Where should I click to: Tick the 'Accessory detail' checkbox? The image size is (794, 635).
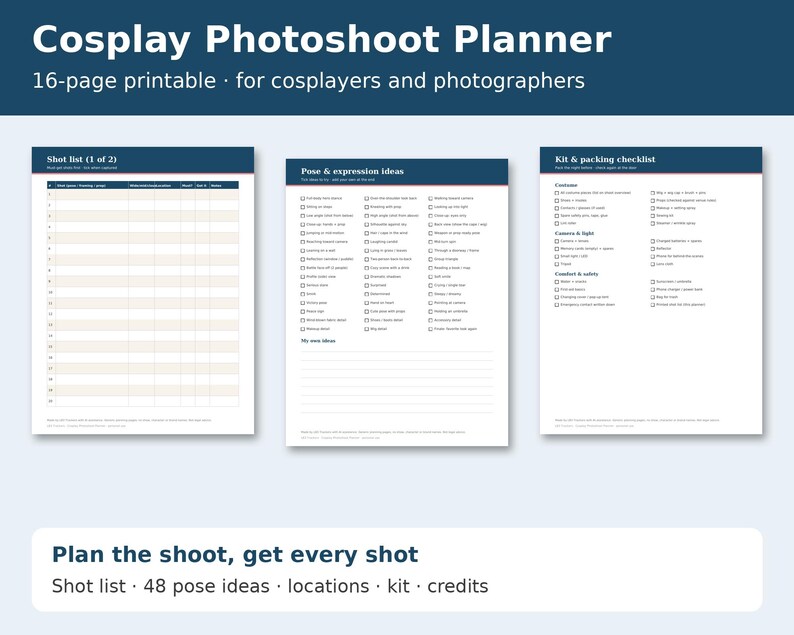click(x=430, y=321)
